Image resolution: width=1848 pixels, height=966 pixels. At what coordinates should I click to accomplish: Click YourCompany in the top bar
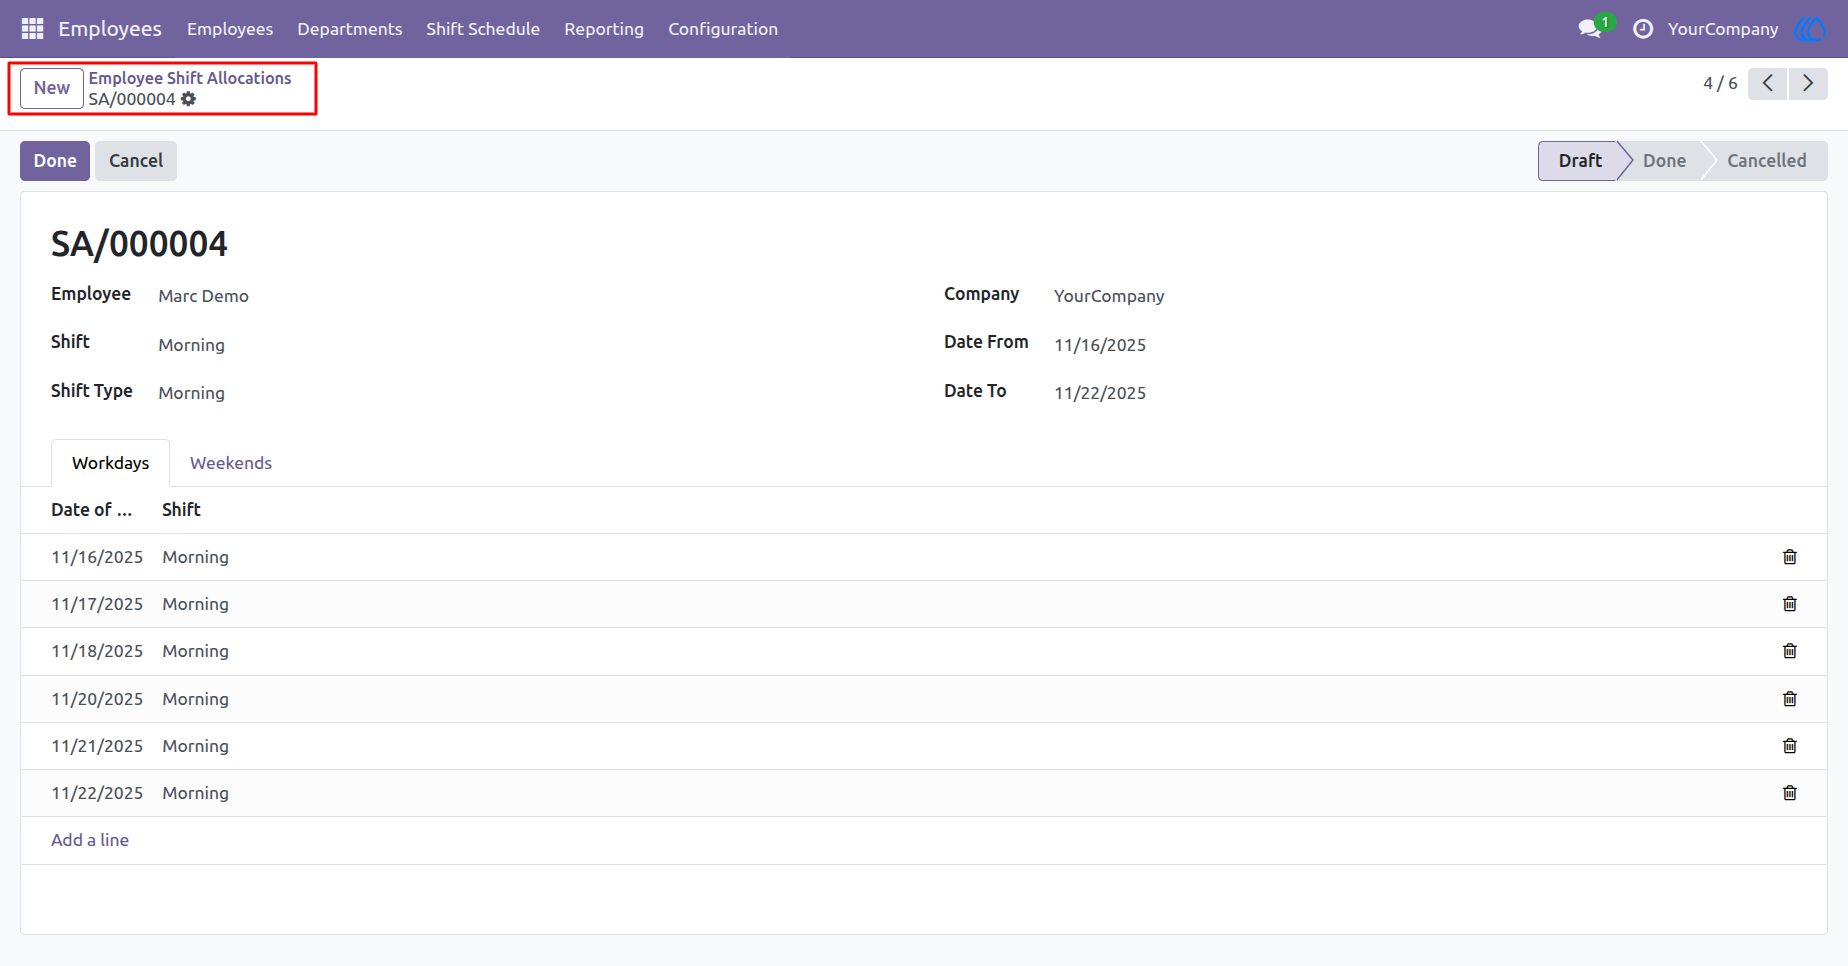tap(1723, 29)
